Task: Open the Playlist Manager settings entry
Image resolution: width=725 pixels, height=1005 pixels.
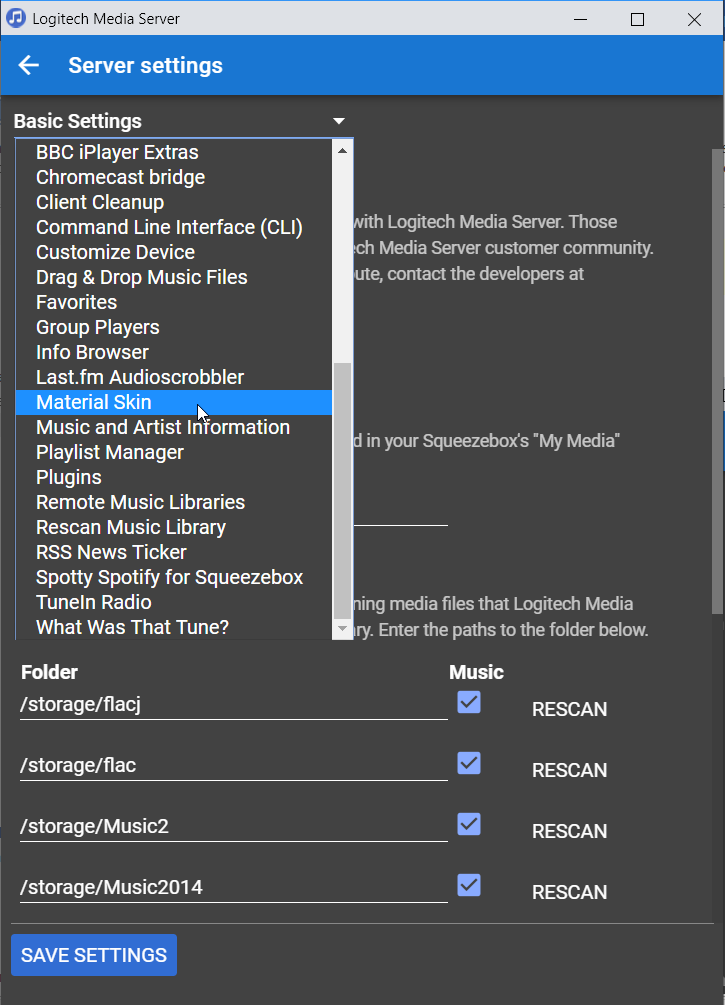Action: (x=110, y=452)
